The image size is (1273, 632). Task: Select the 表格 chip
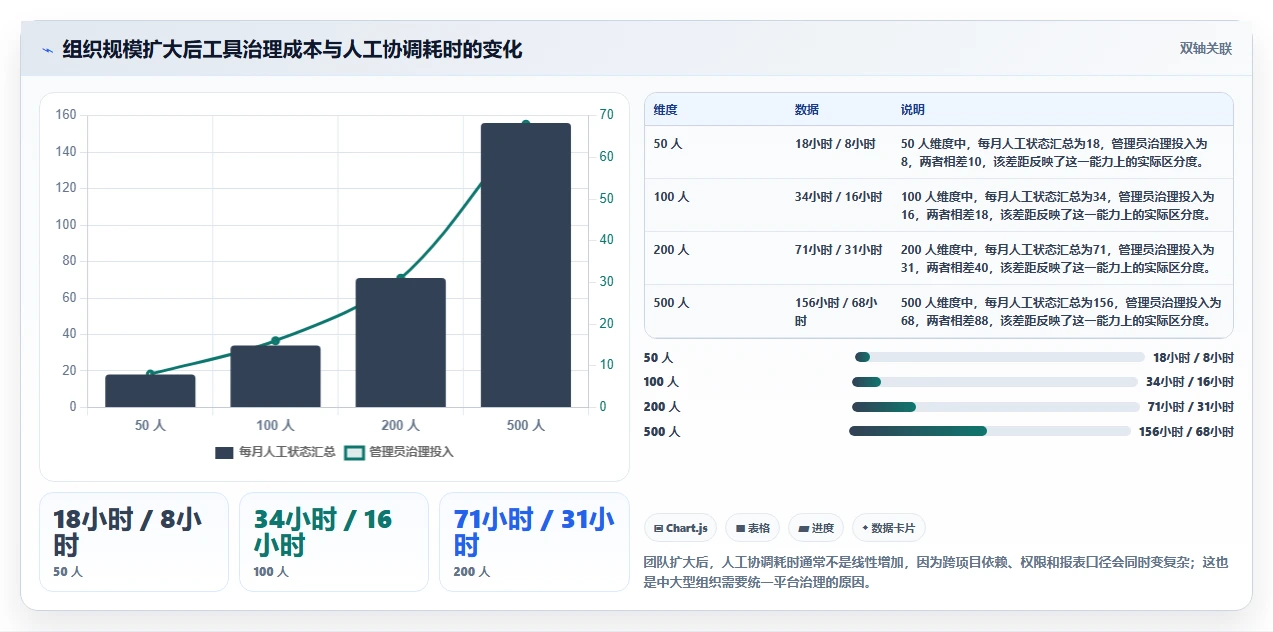[753, 528]
